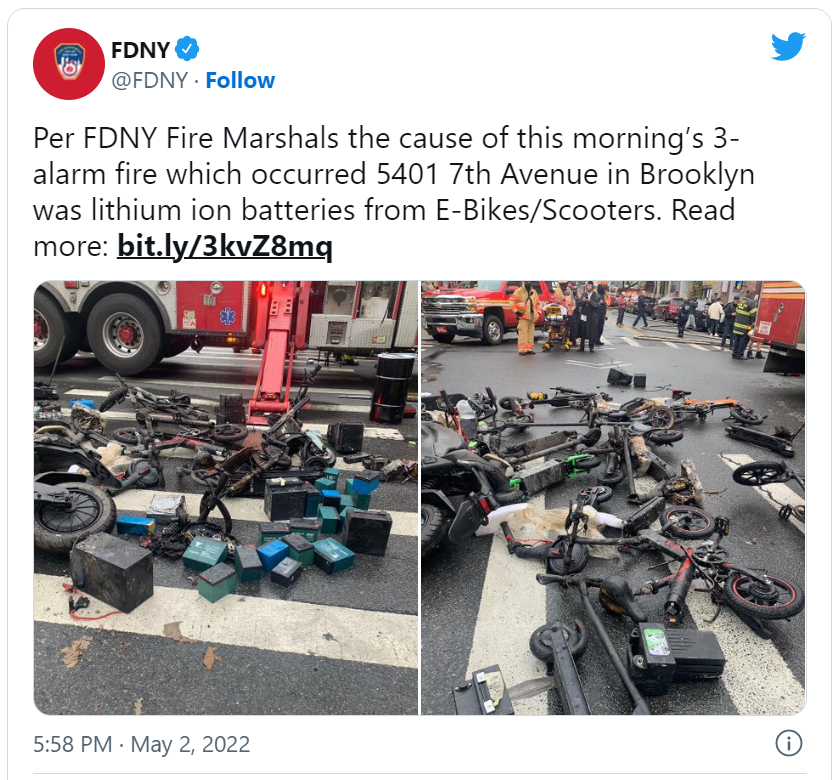840x780 pixels.
Task: Click the tweet info icon
Action: (789, 743)
